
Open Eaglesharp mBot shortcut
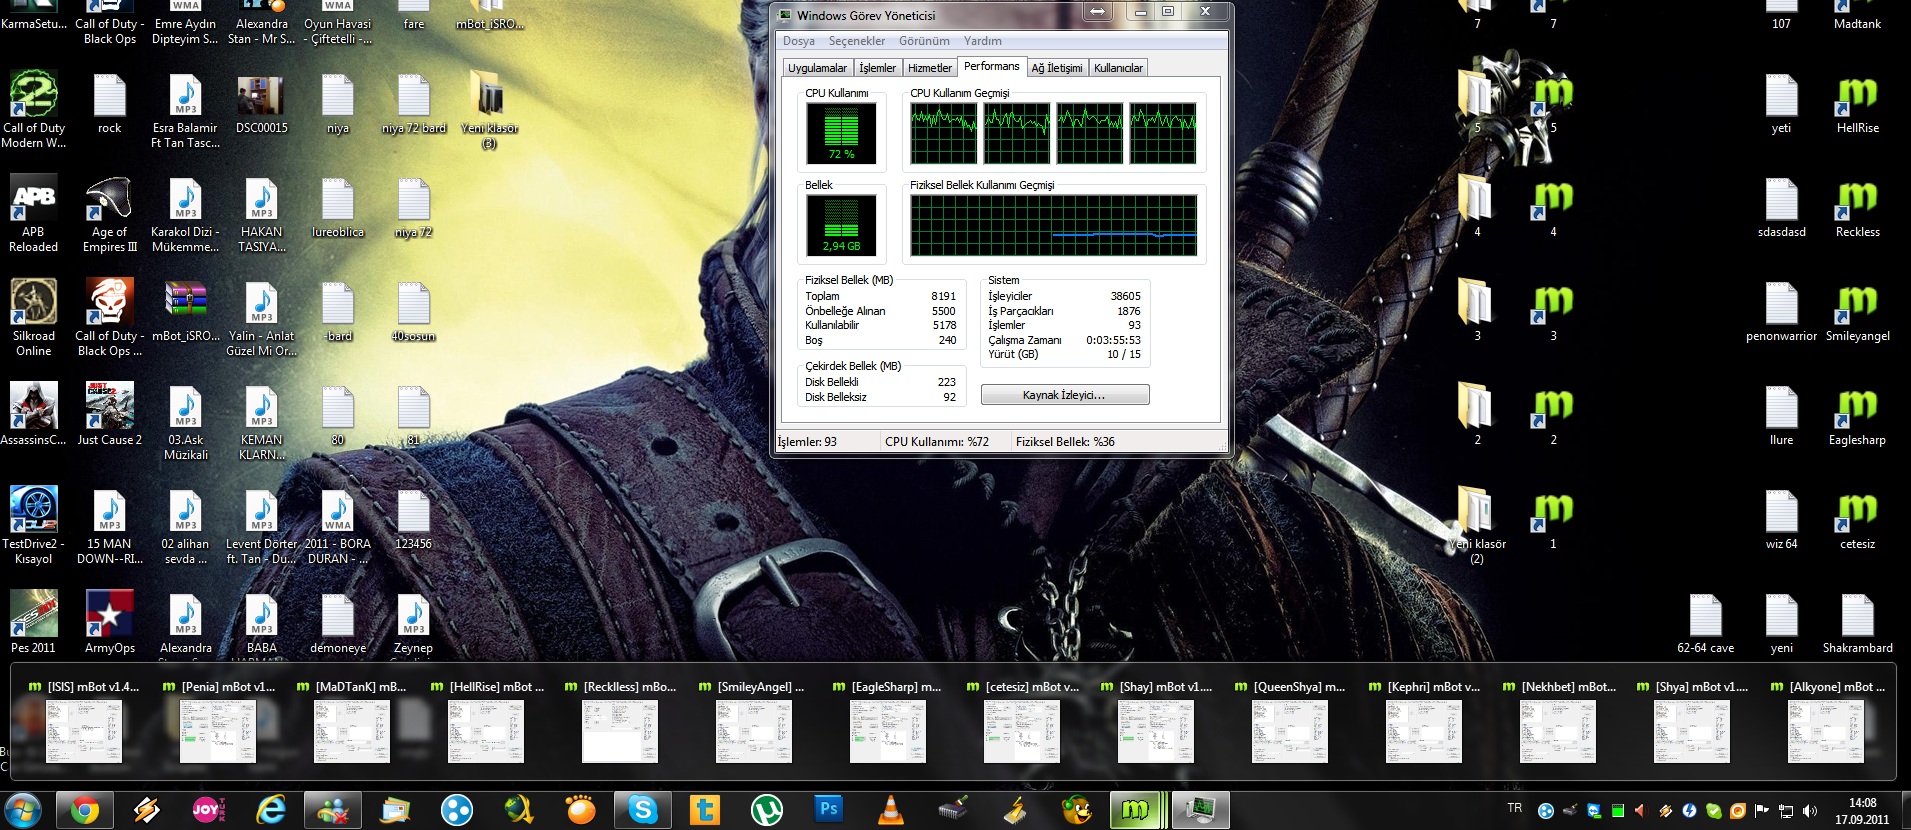(1858, 414)
